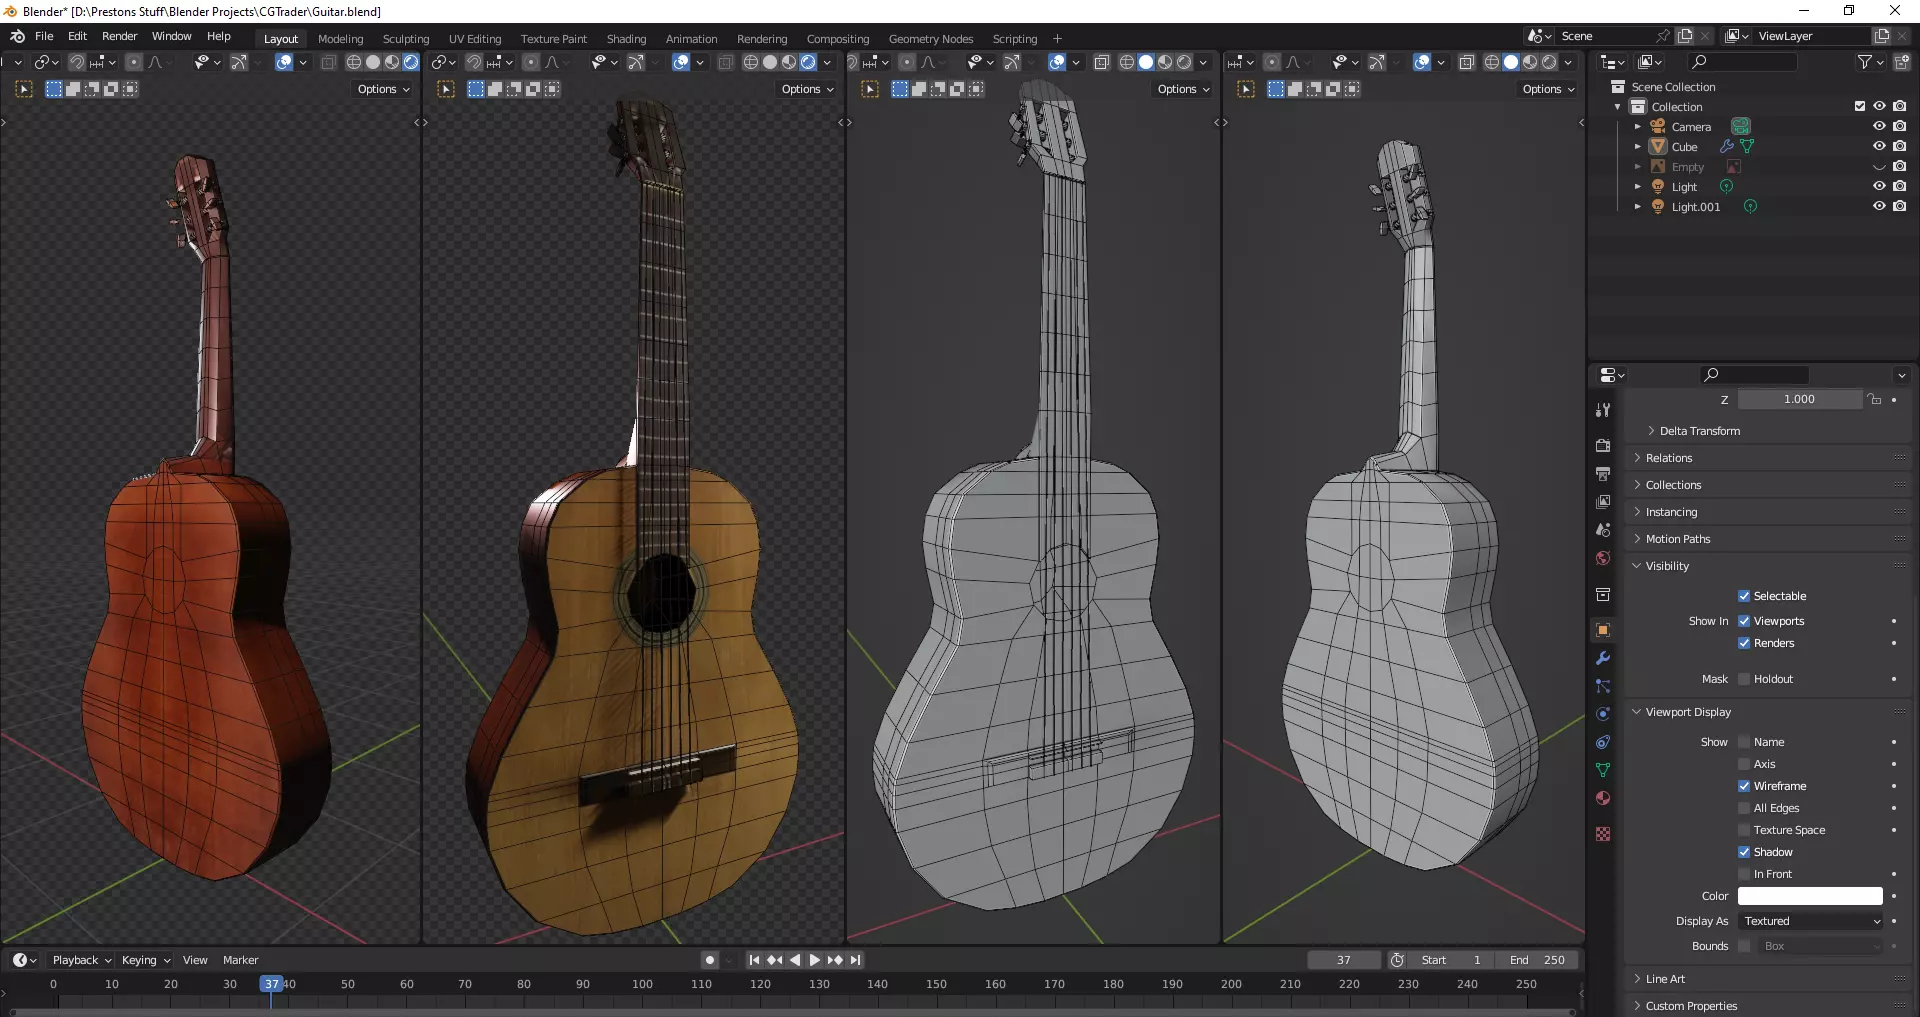
Task: Disable Light.001 in renders via camera icon
Action: [x=1899, y=206]
